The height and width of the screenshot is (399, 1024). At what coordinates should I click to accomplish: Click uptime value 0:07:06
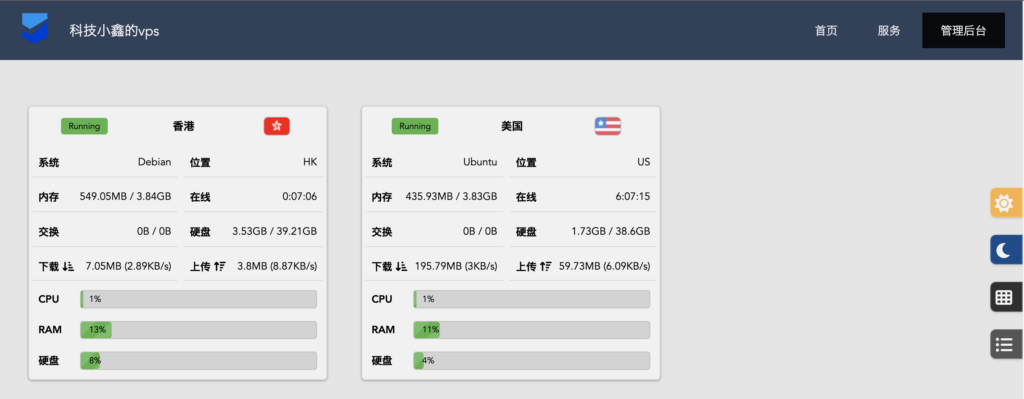pyautogui.click(x=300, y=196)
